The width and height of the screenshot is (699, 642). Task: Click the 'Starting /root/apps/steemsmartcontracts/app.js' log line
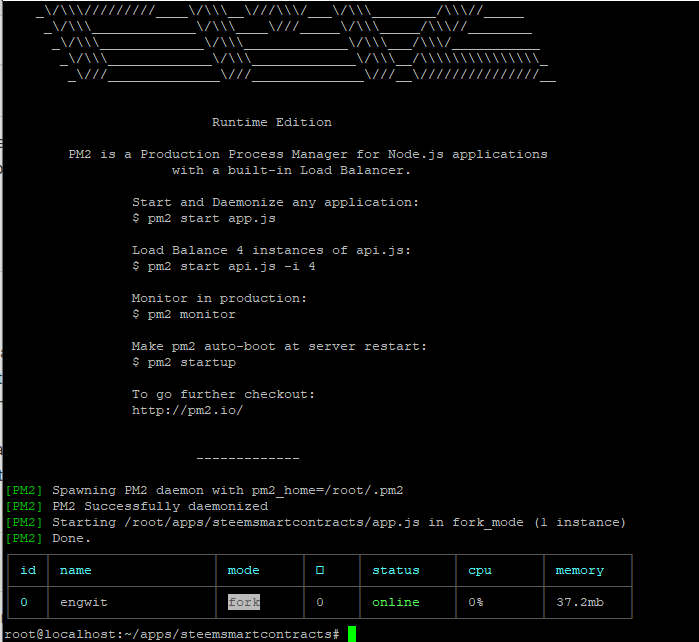coord(316,523)
